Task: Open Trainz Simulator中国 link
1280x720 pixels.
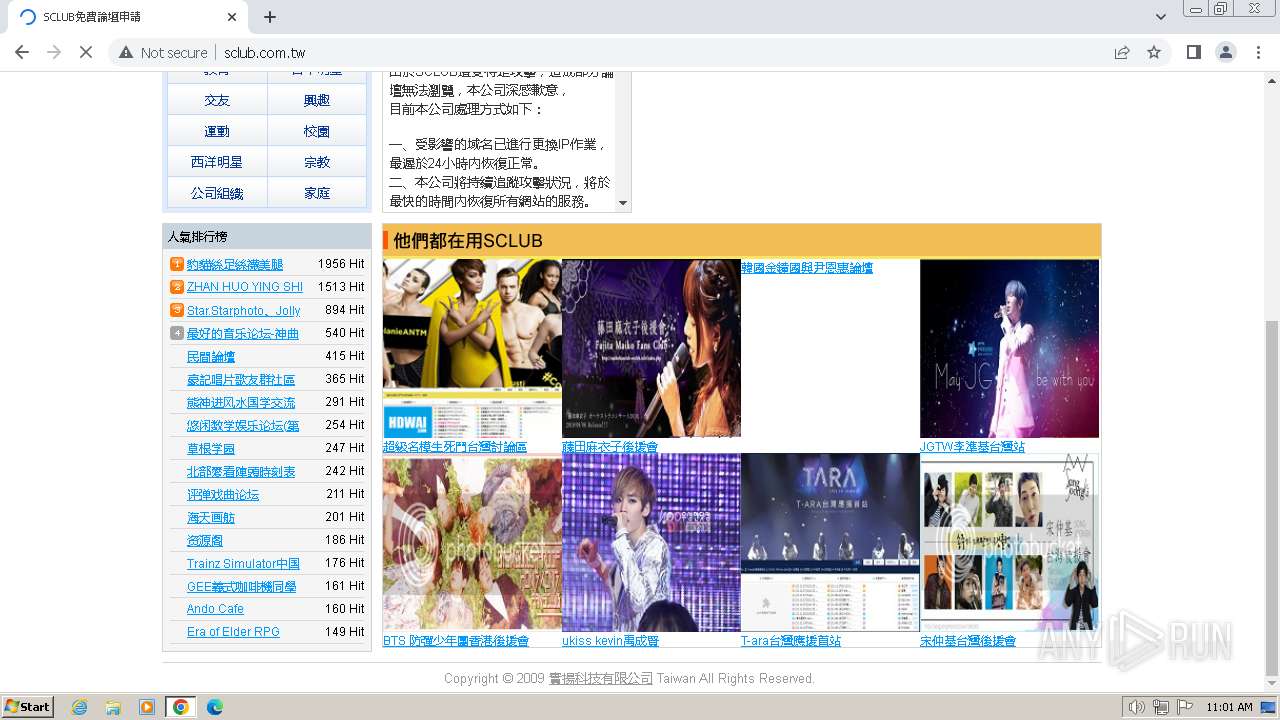Action: [243, 563]
